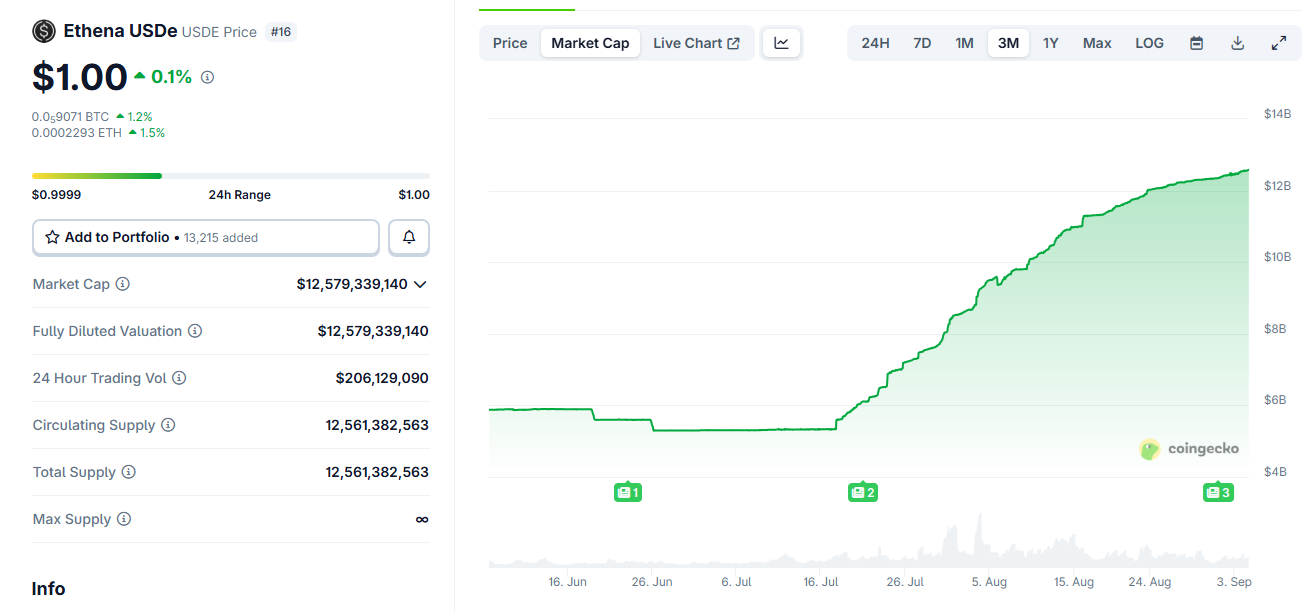Click the Fully Diluted Valuation info icon

tap(195, 331)
